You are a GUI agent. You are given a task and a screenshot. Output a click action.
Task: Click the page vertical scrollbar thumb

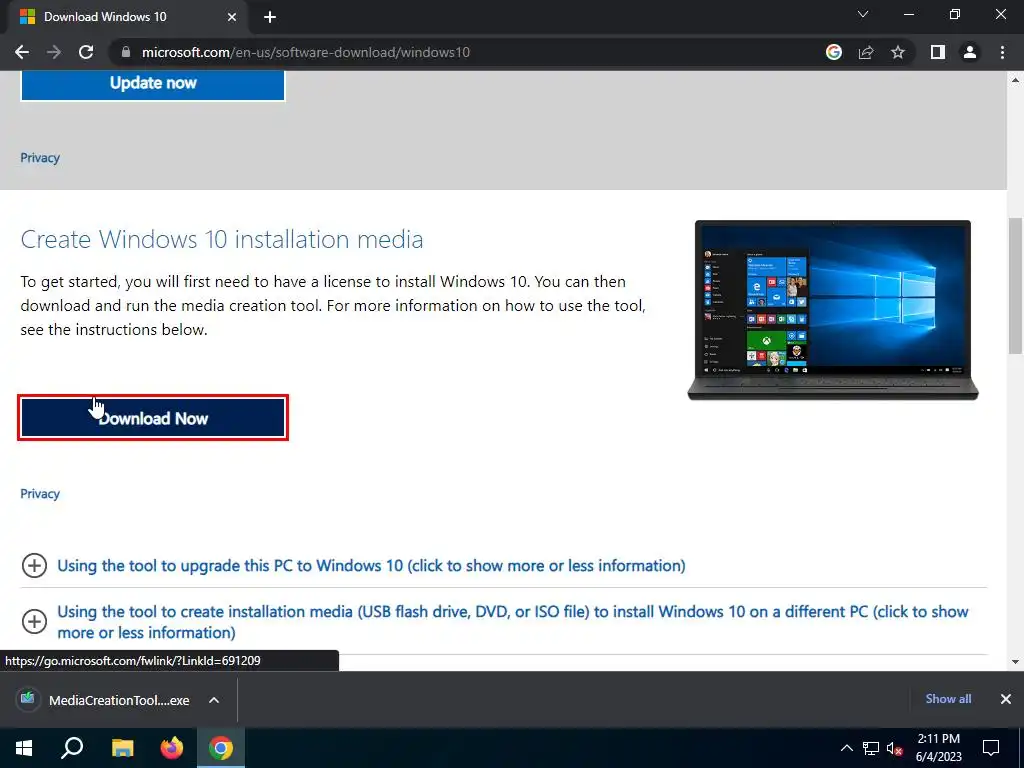1016,286
